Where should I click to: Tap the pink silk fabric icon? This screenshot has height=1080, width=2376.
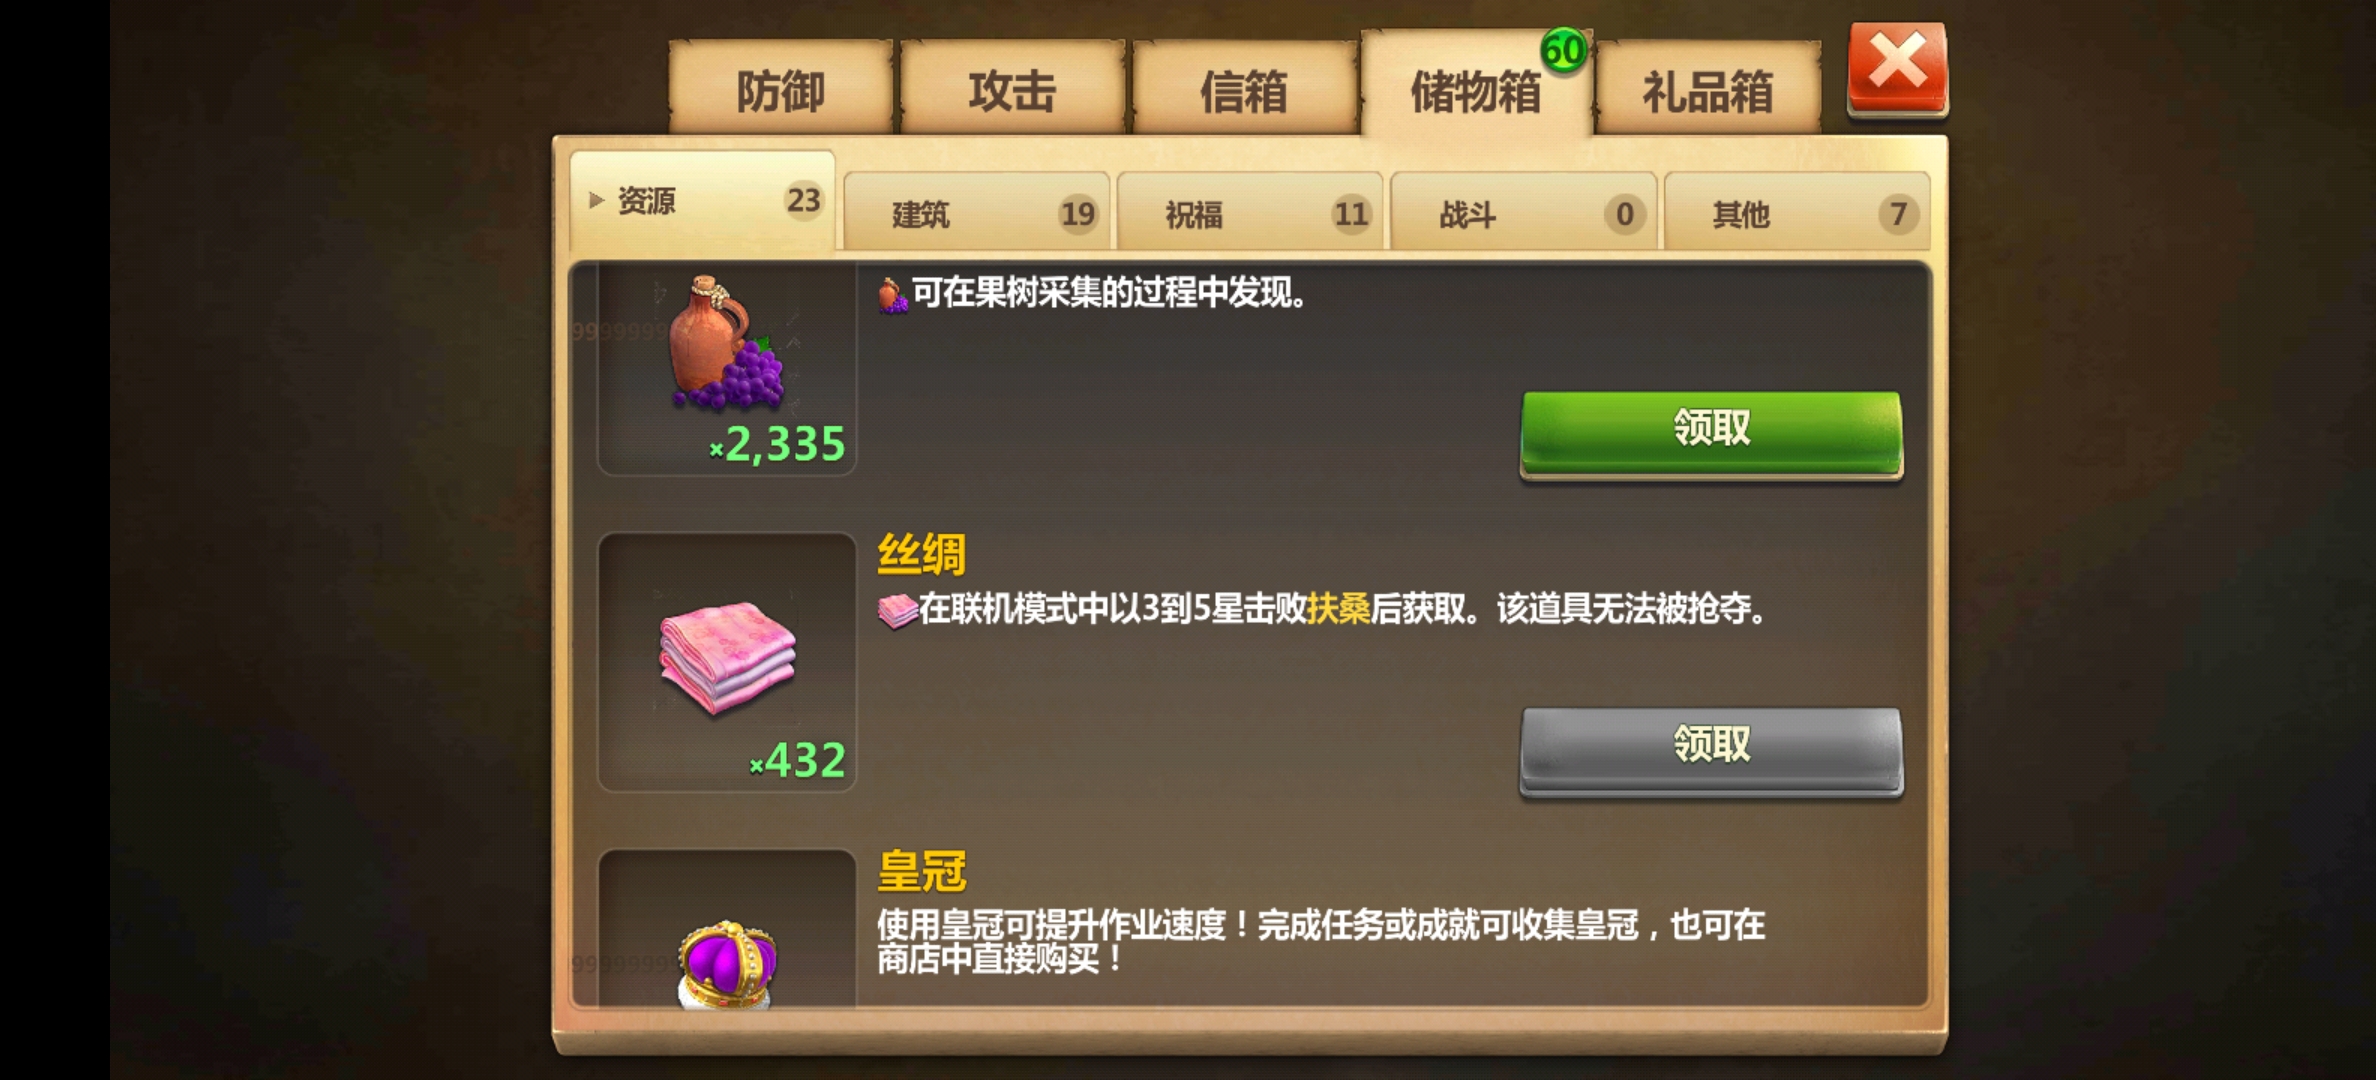click(727, 657)
